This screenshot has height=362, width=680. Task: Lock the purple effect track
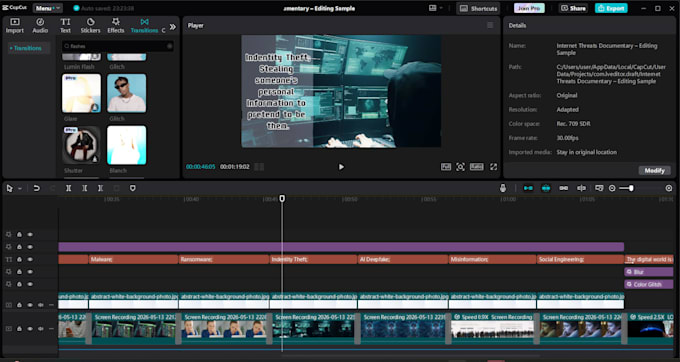click(x=20, y=247)
